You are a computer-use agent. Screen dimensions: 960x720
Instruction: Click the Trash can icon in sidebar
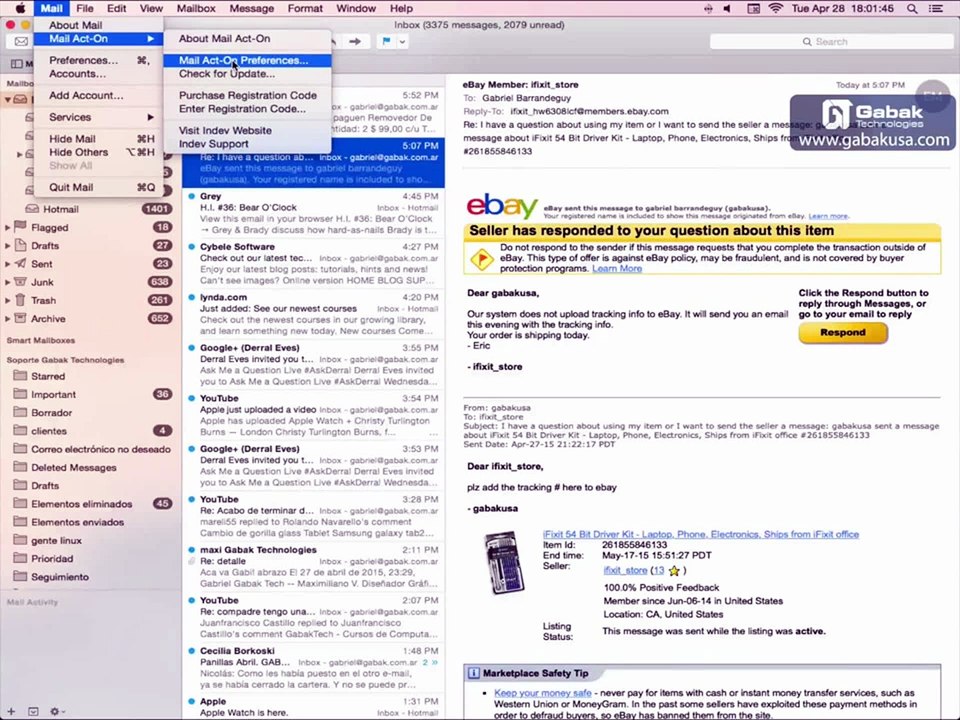[20, 300]
